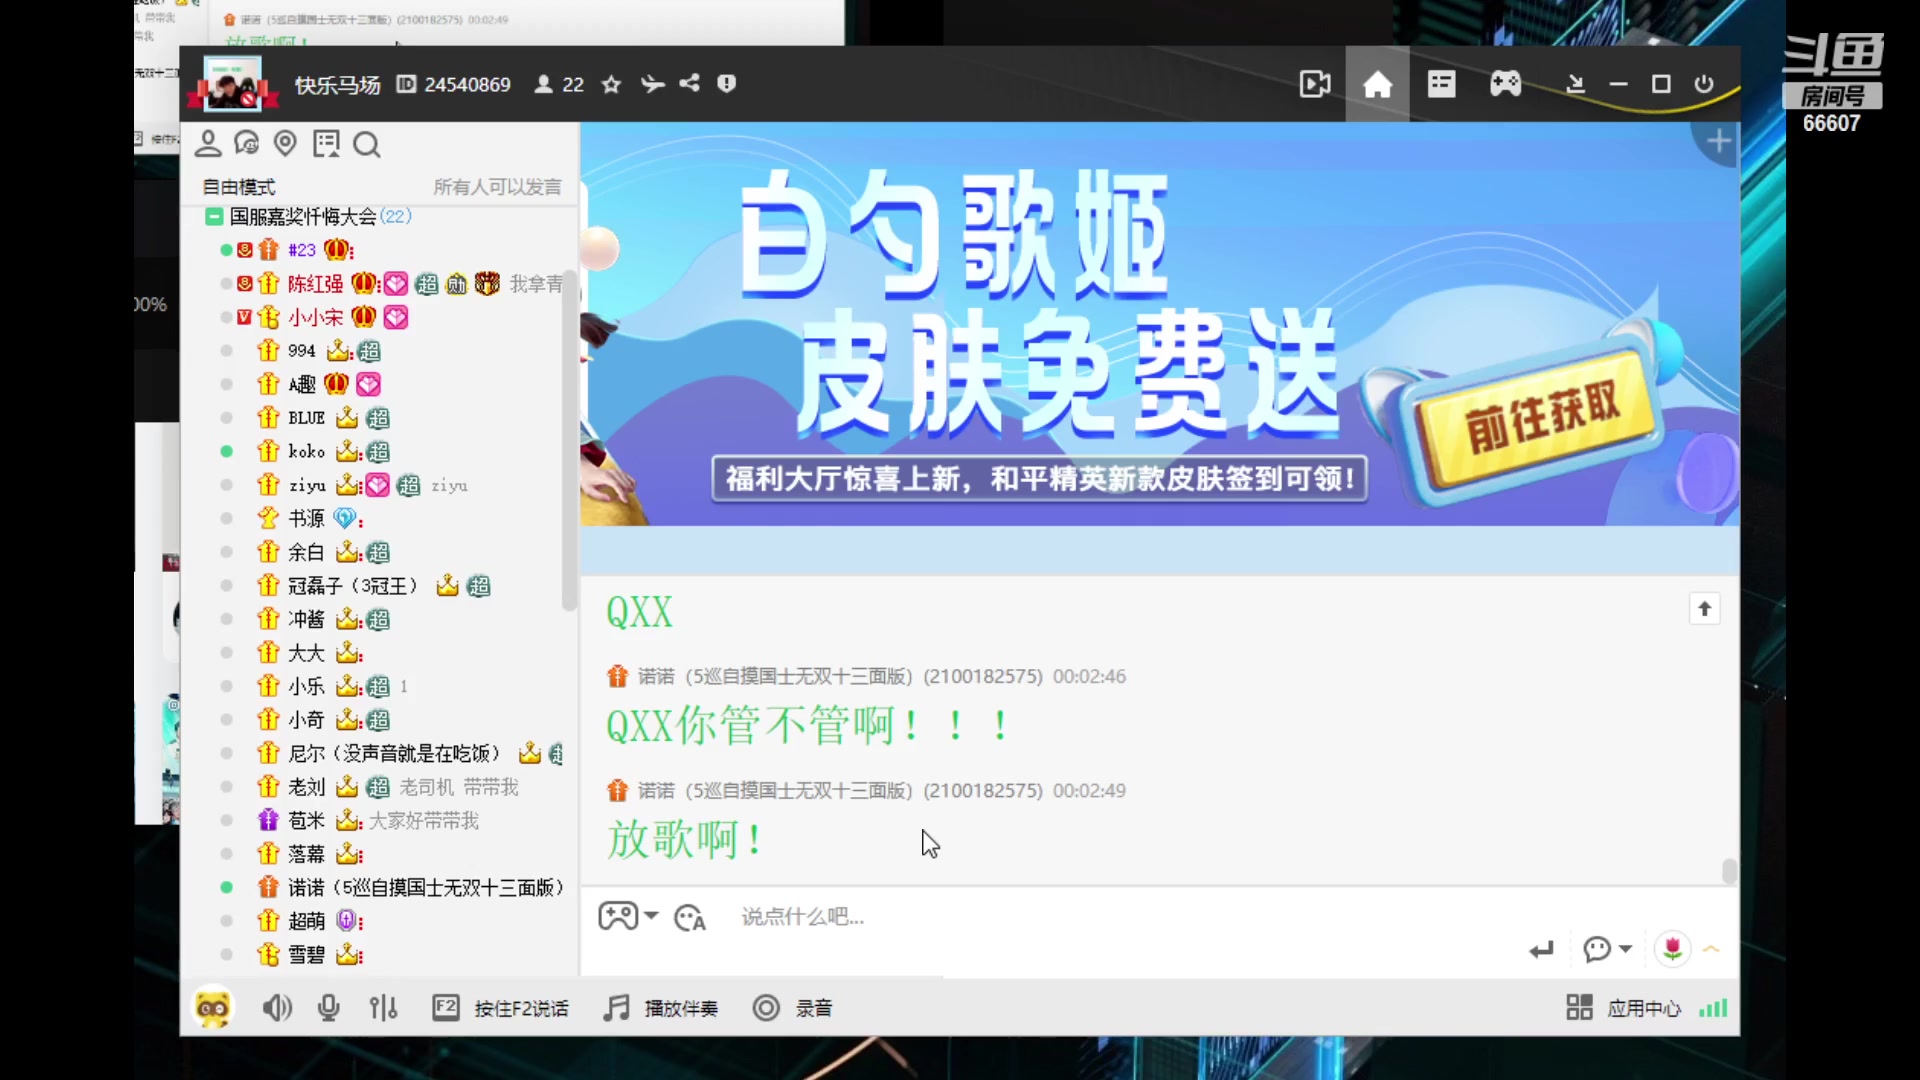This screenshot has height=1080, width=1920.
Task: Click the network signal bars icon
Action: point(1713,1008)
